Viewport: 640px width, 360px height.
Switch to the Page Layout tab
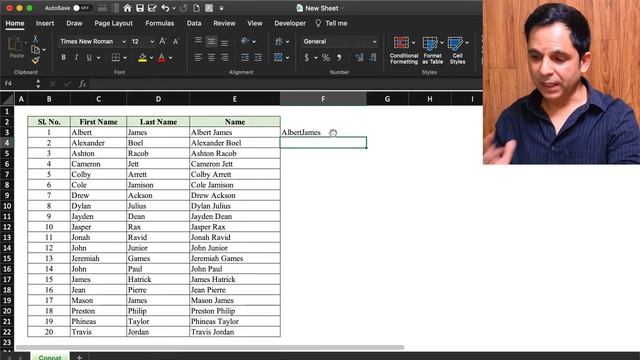click(113, 23)
